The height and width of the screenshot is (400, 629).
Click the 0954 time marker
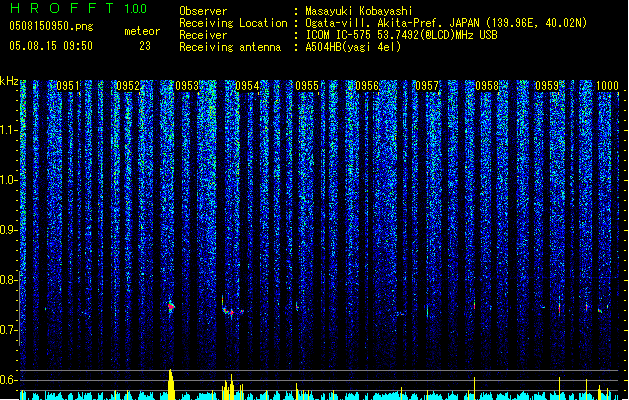click(x=247, y=86)
